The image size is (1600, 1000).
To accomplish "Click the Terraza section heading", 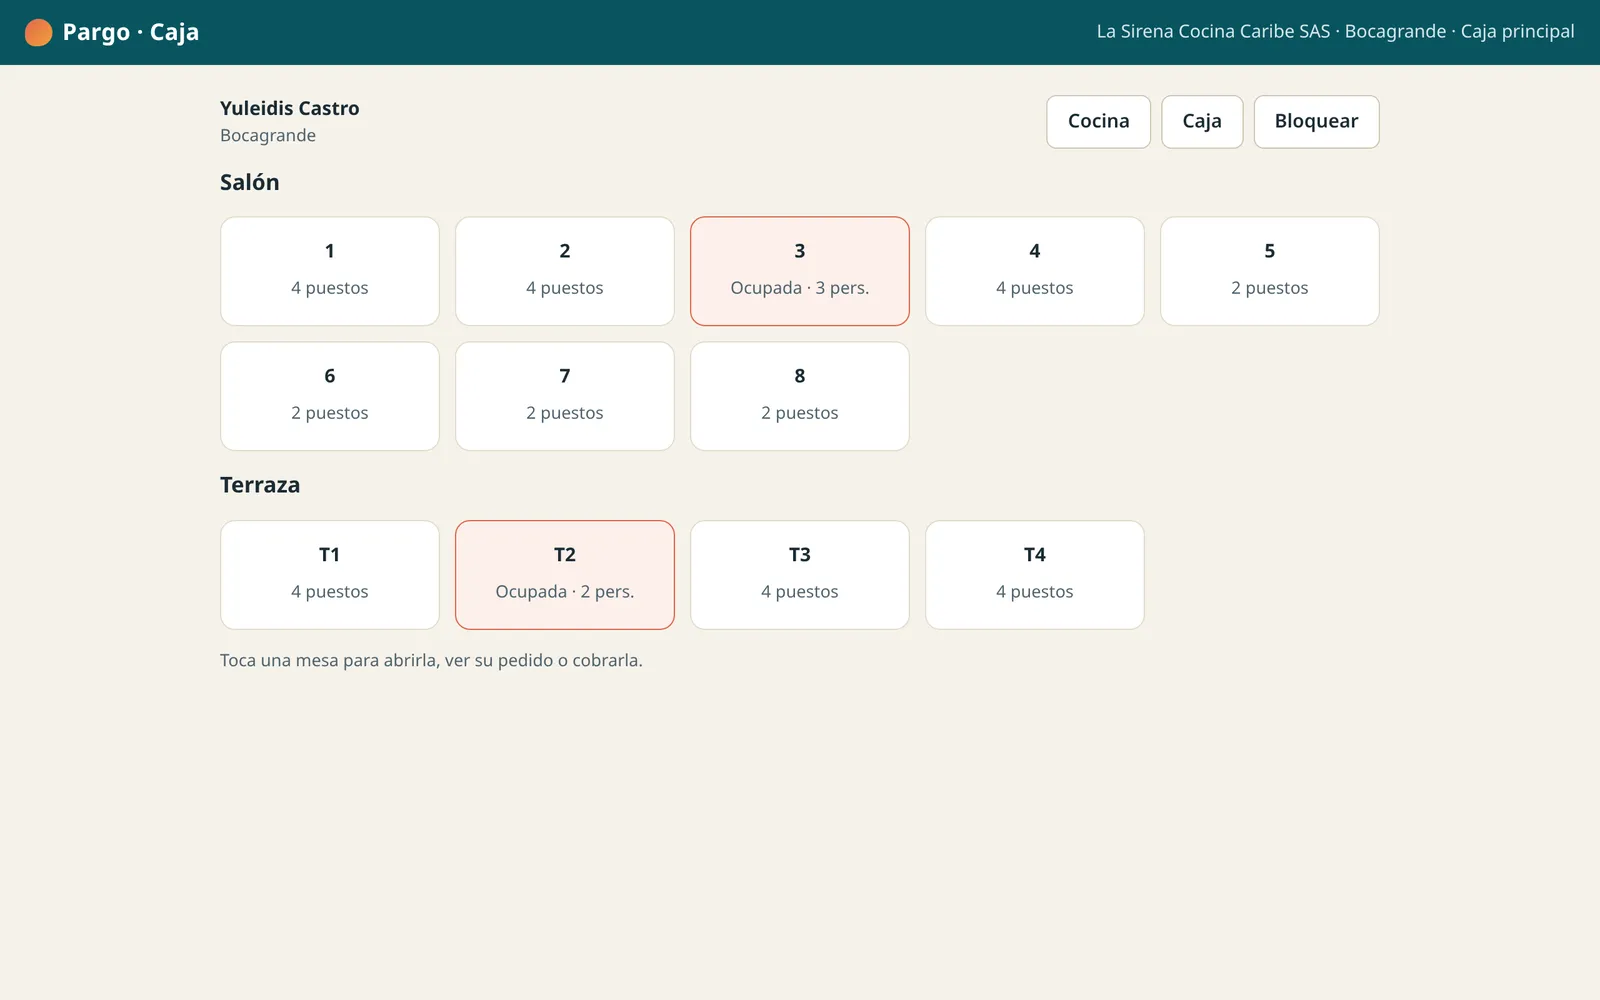I will (260, 485).
